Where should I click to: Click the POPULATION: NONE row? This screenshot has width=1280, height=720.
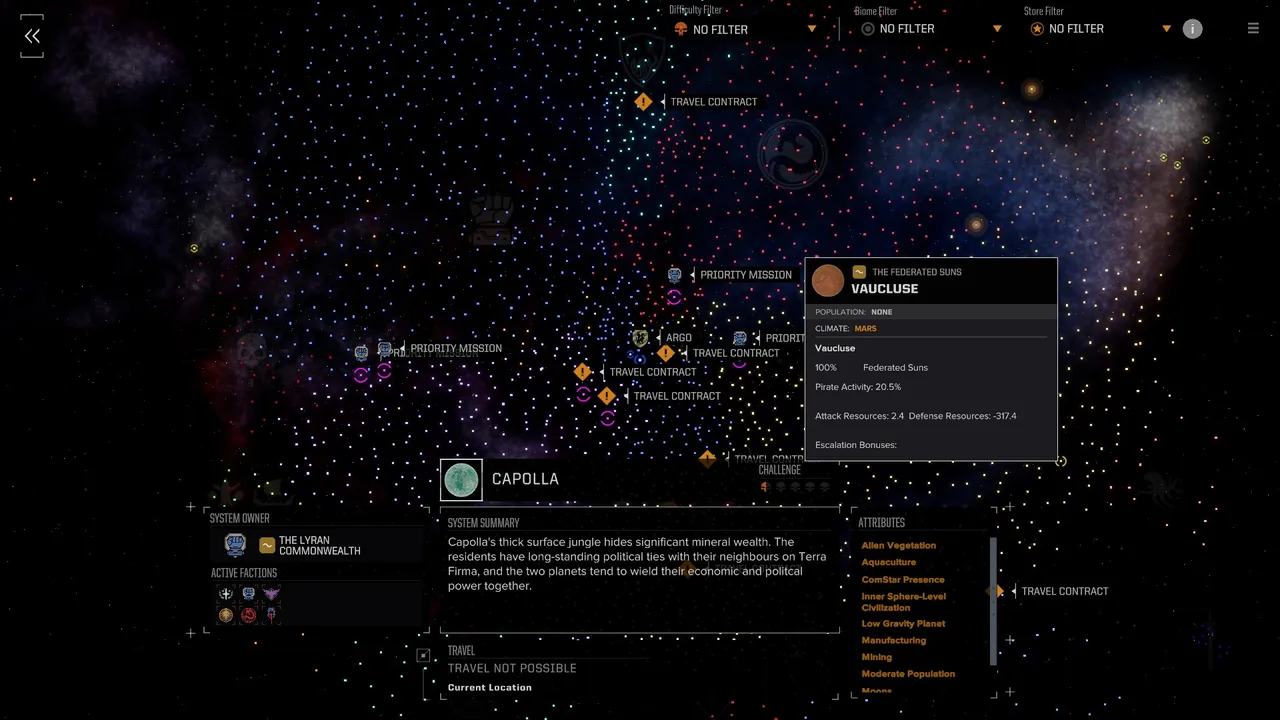coord(931,312)
